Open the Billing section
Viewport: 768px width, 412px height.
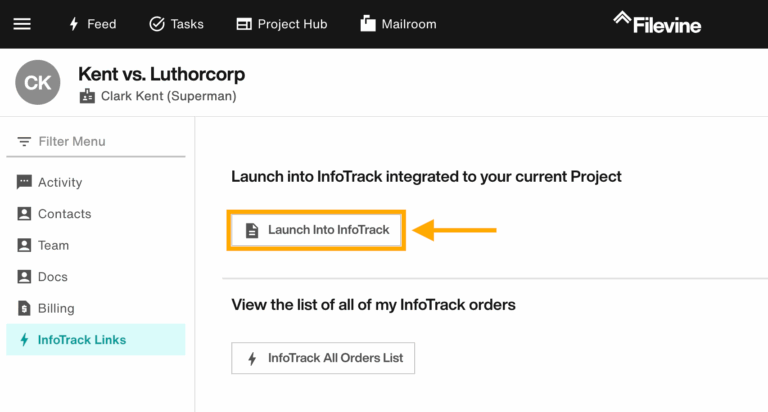pos(96,308)
